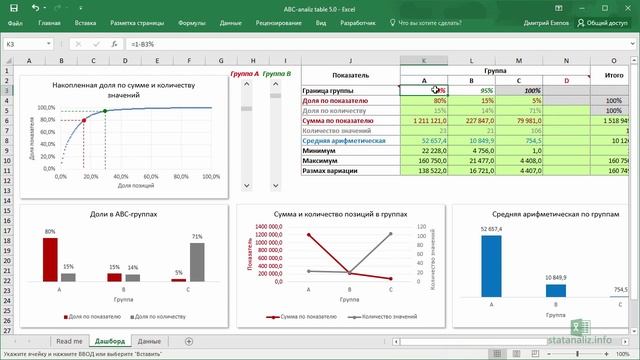Click the Ribbon Display Options icon
The width and height of the screenshot is (640, 360).
click(x=559, y=8)
